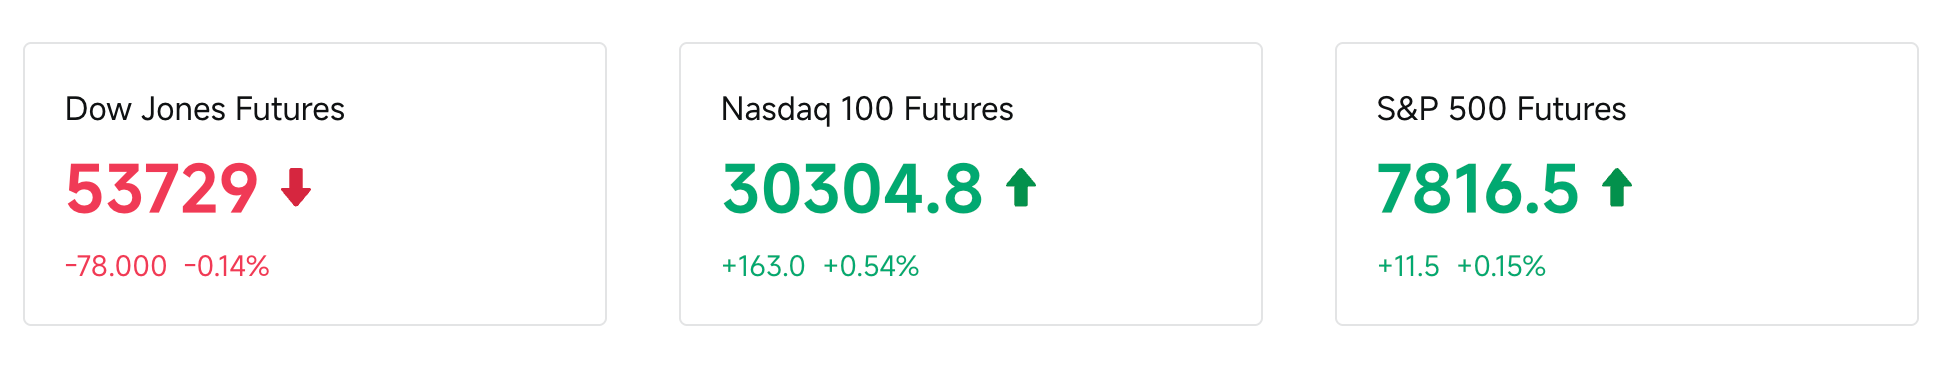The height and width of the screenshot is (388, 1960).
Task: Open the Nasdaq 100 Futures title
Action: (867, 109)
